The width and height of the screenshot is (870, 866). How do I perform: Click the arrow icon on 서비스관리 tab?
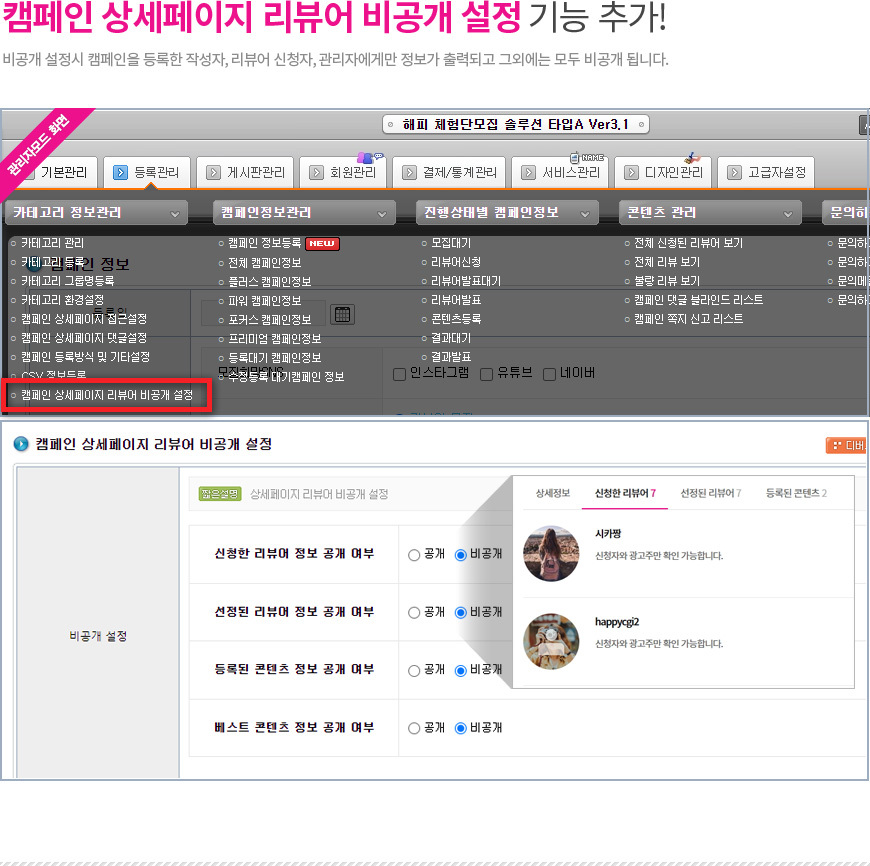pyautogui.click(x=528, y=173)
